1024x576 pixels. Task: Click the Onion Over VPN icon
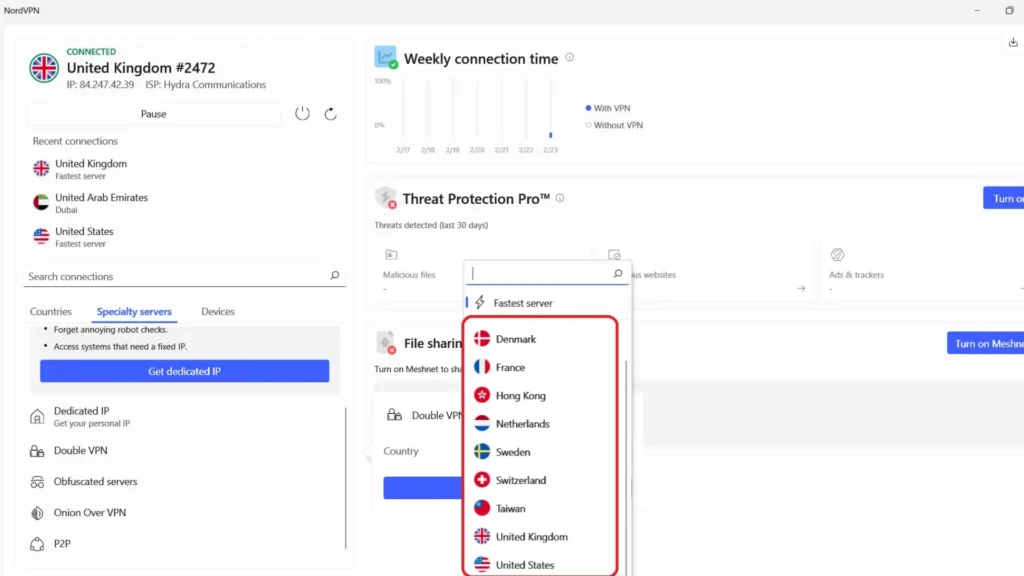click(37, 513)
